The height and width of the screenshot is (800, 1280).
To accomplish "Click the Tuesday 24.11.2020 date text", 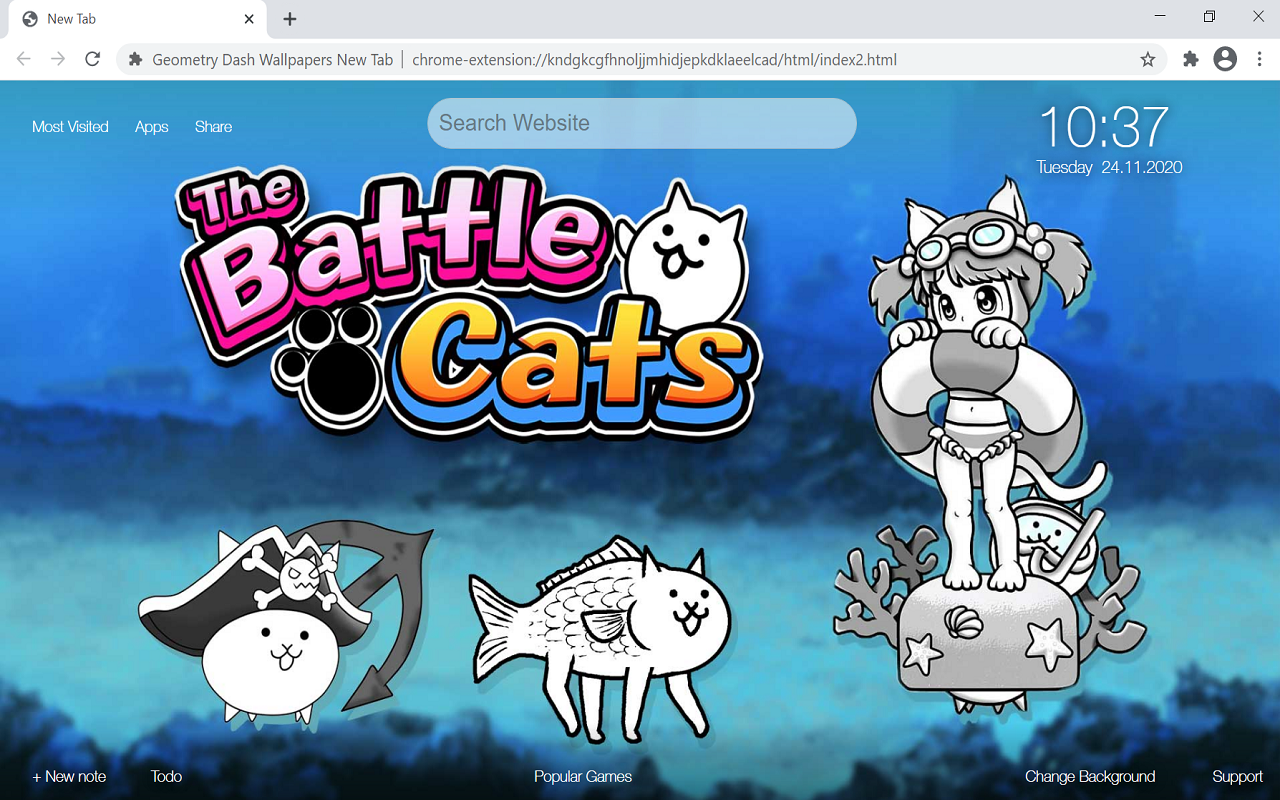I will pos(1109,167).
